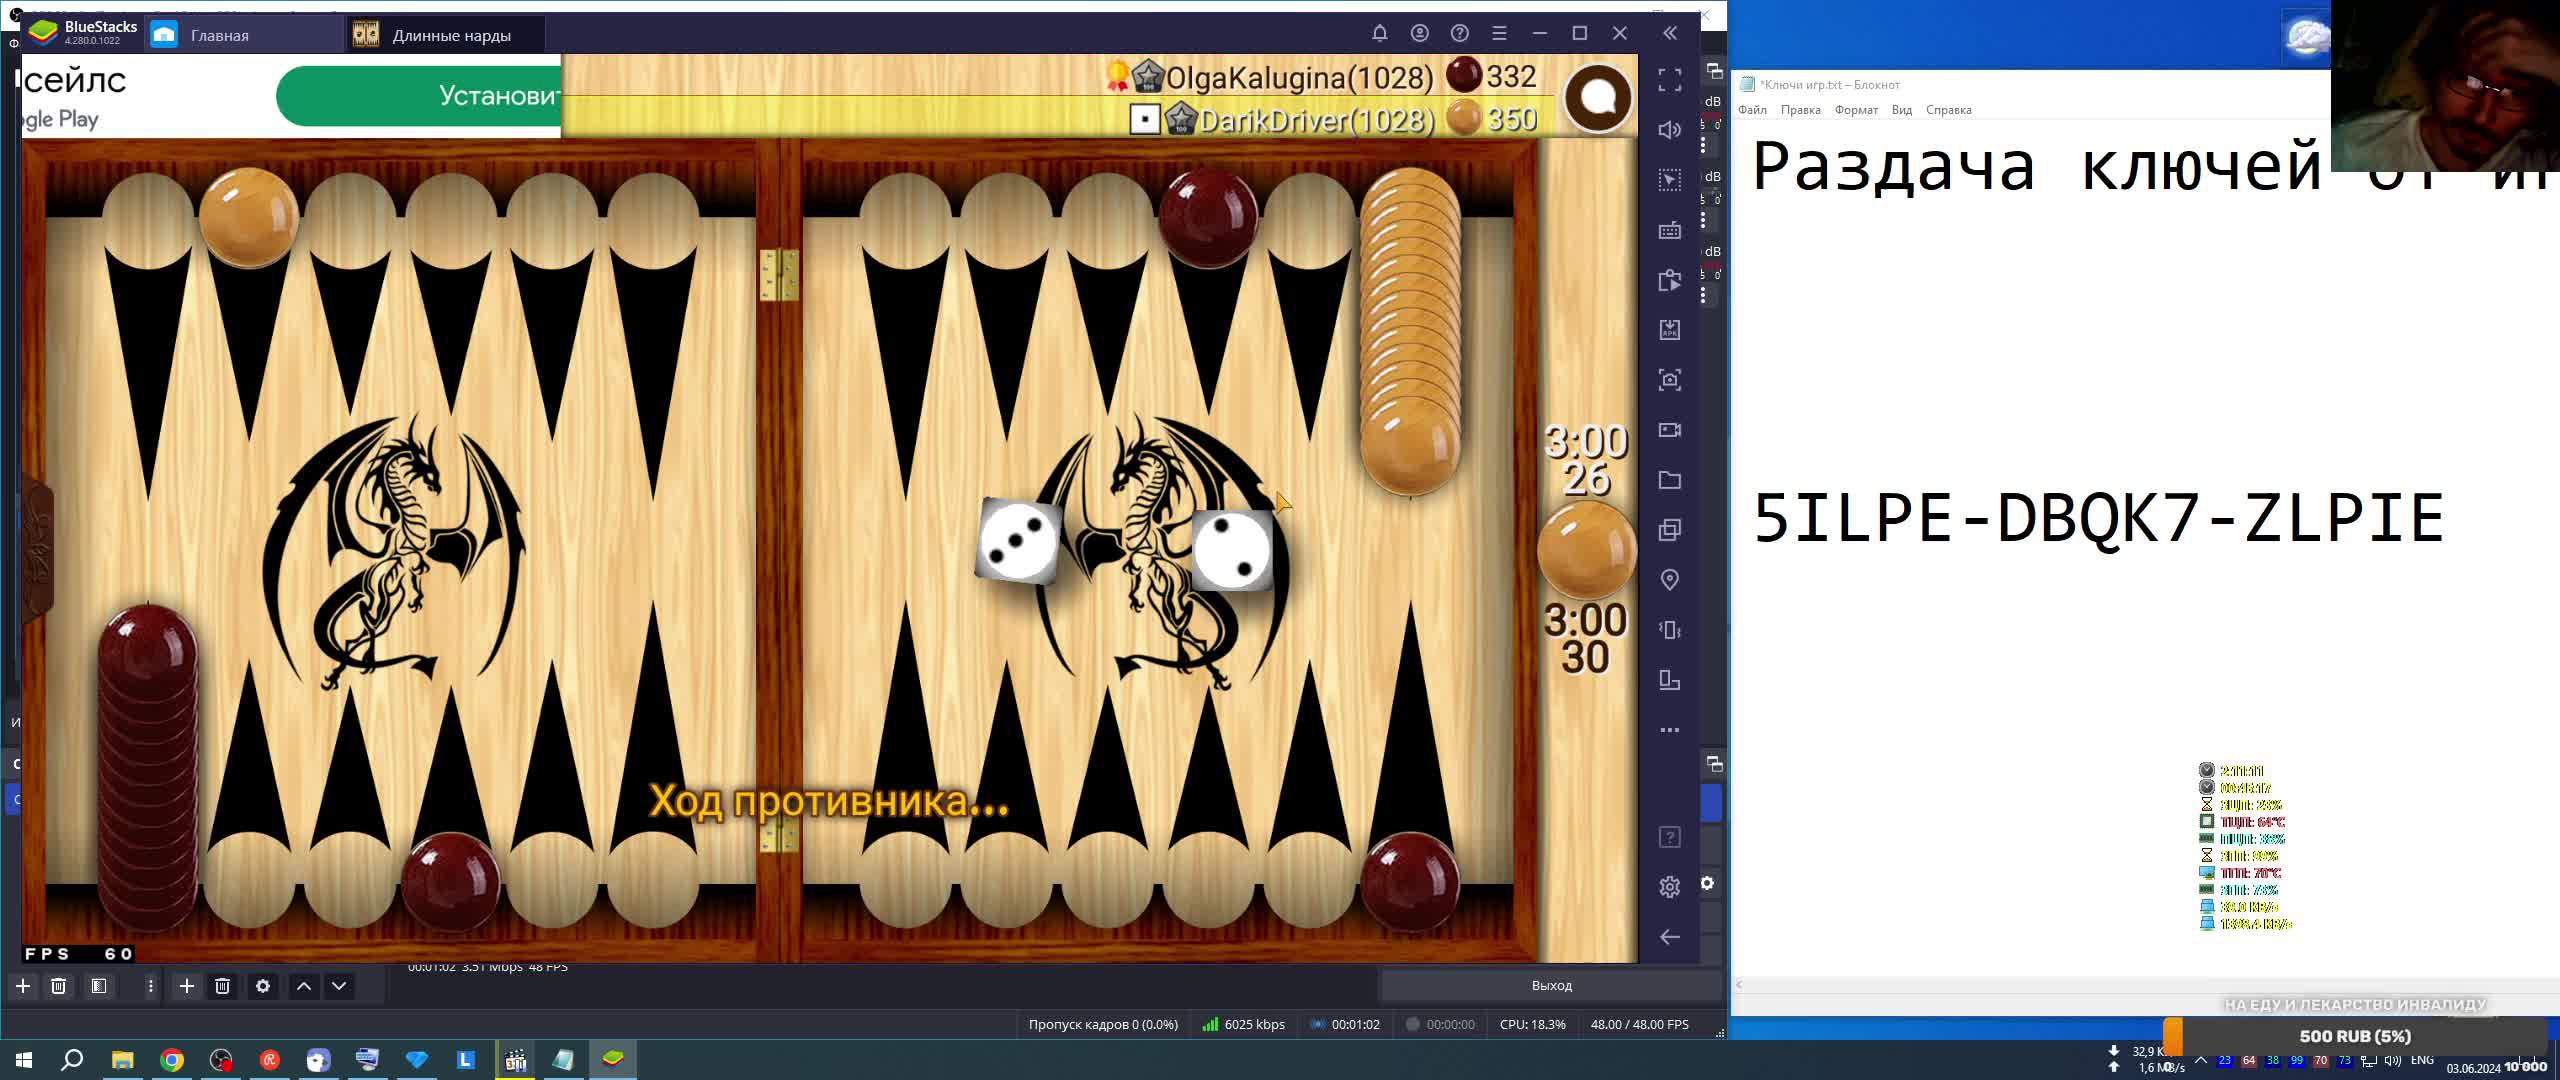Collapse BlueStacks sidebar with double chevron

(x=1669, y=33)
